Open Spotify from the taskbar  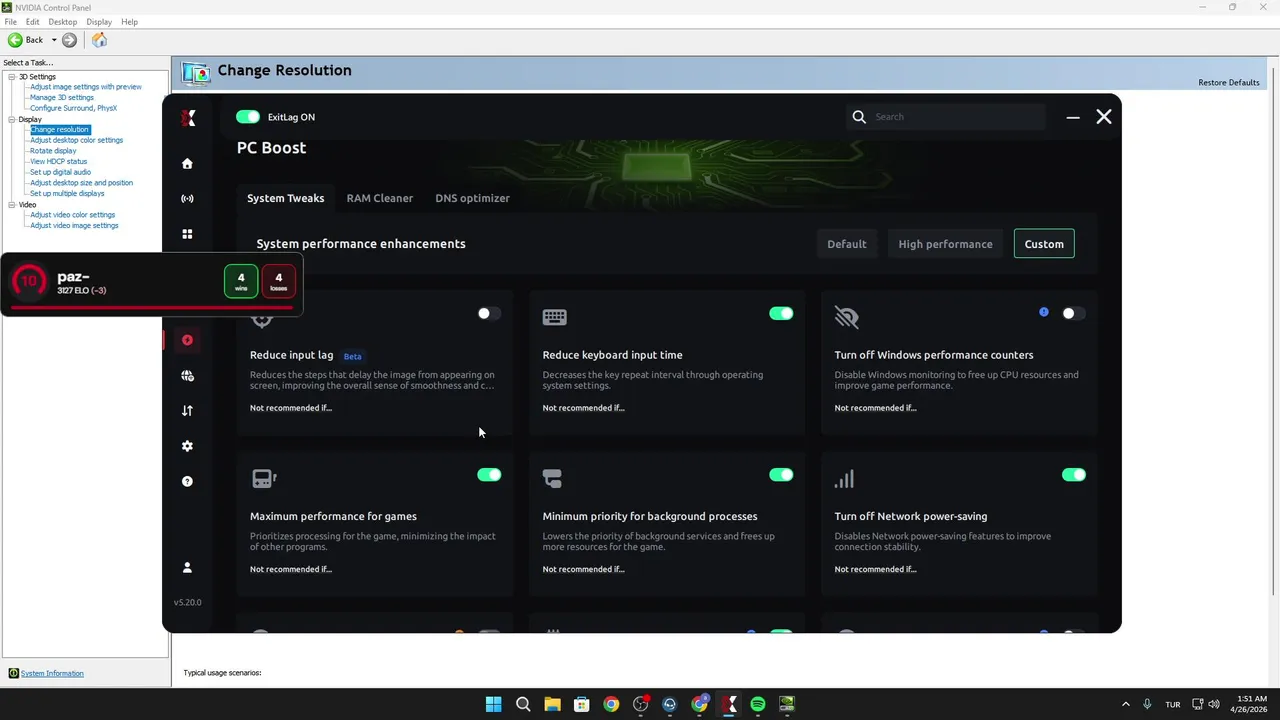[x=758, y=704]
